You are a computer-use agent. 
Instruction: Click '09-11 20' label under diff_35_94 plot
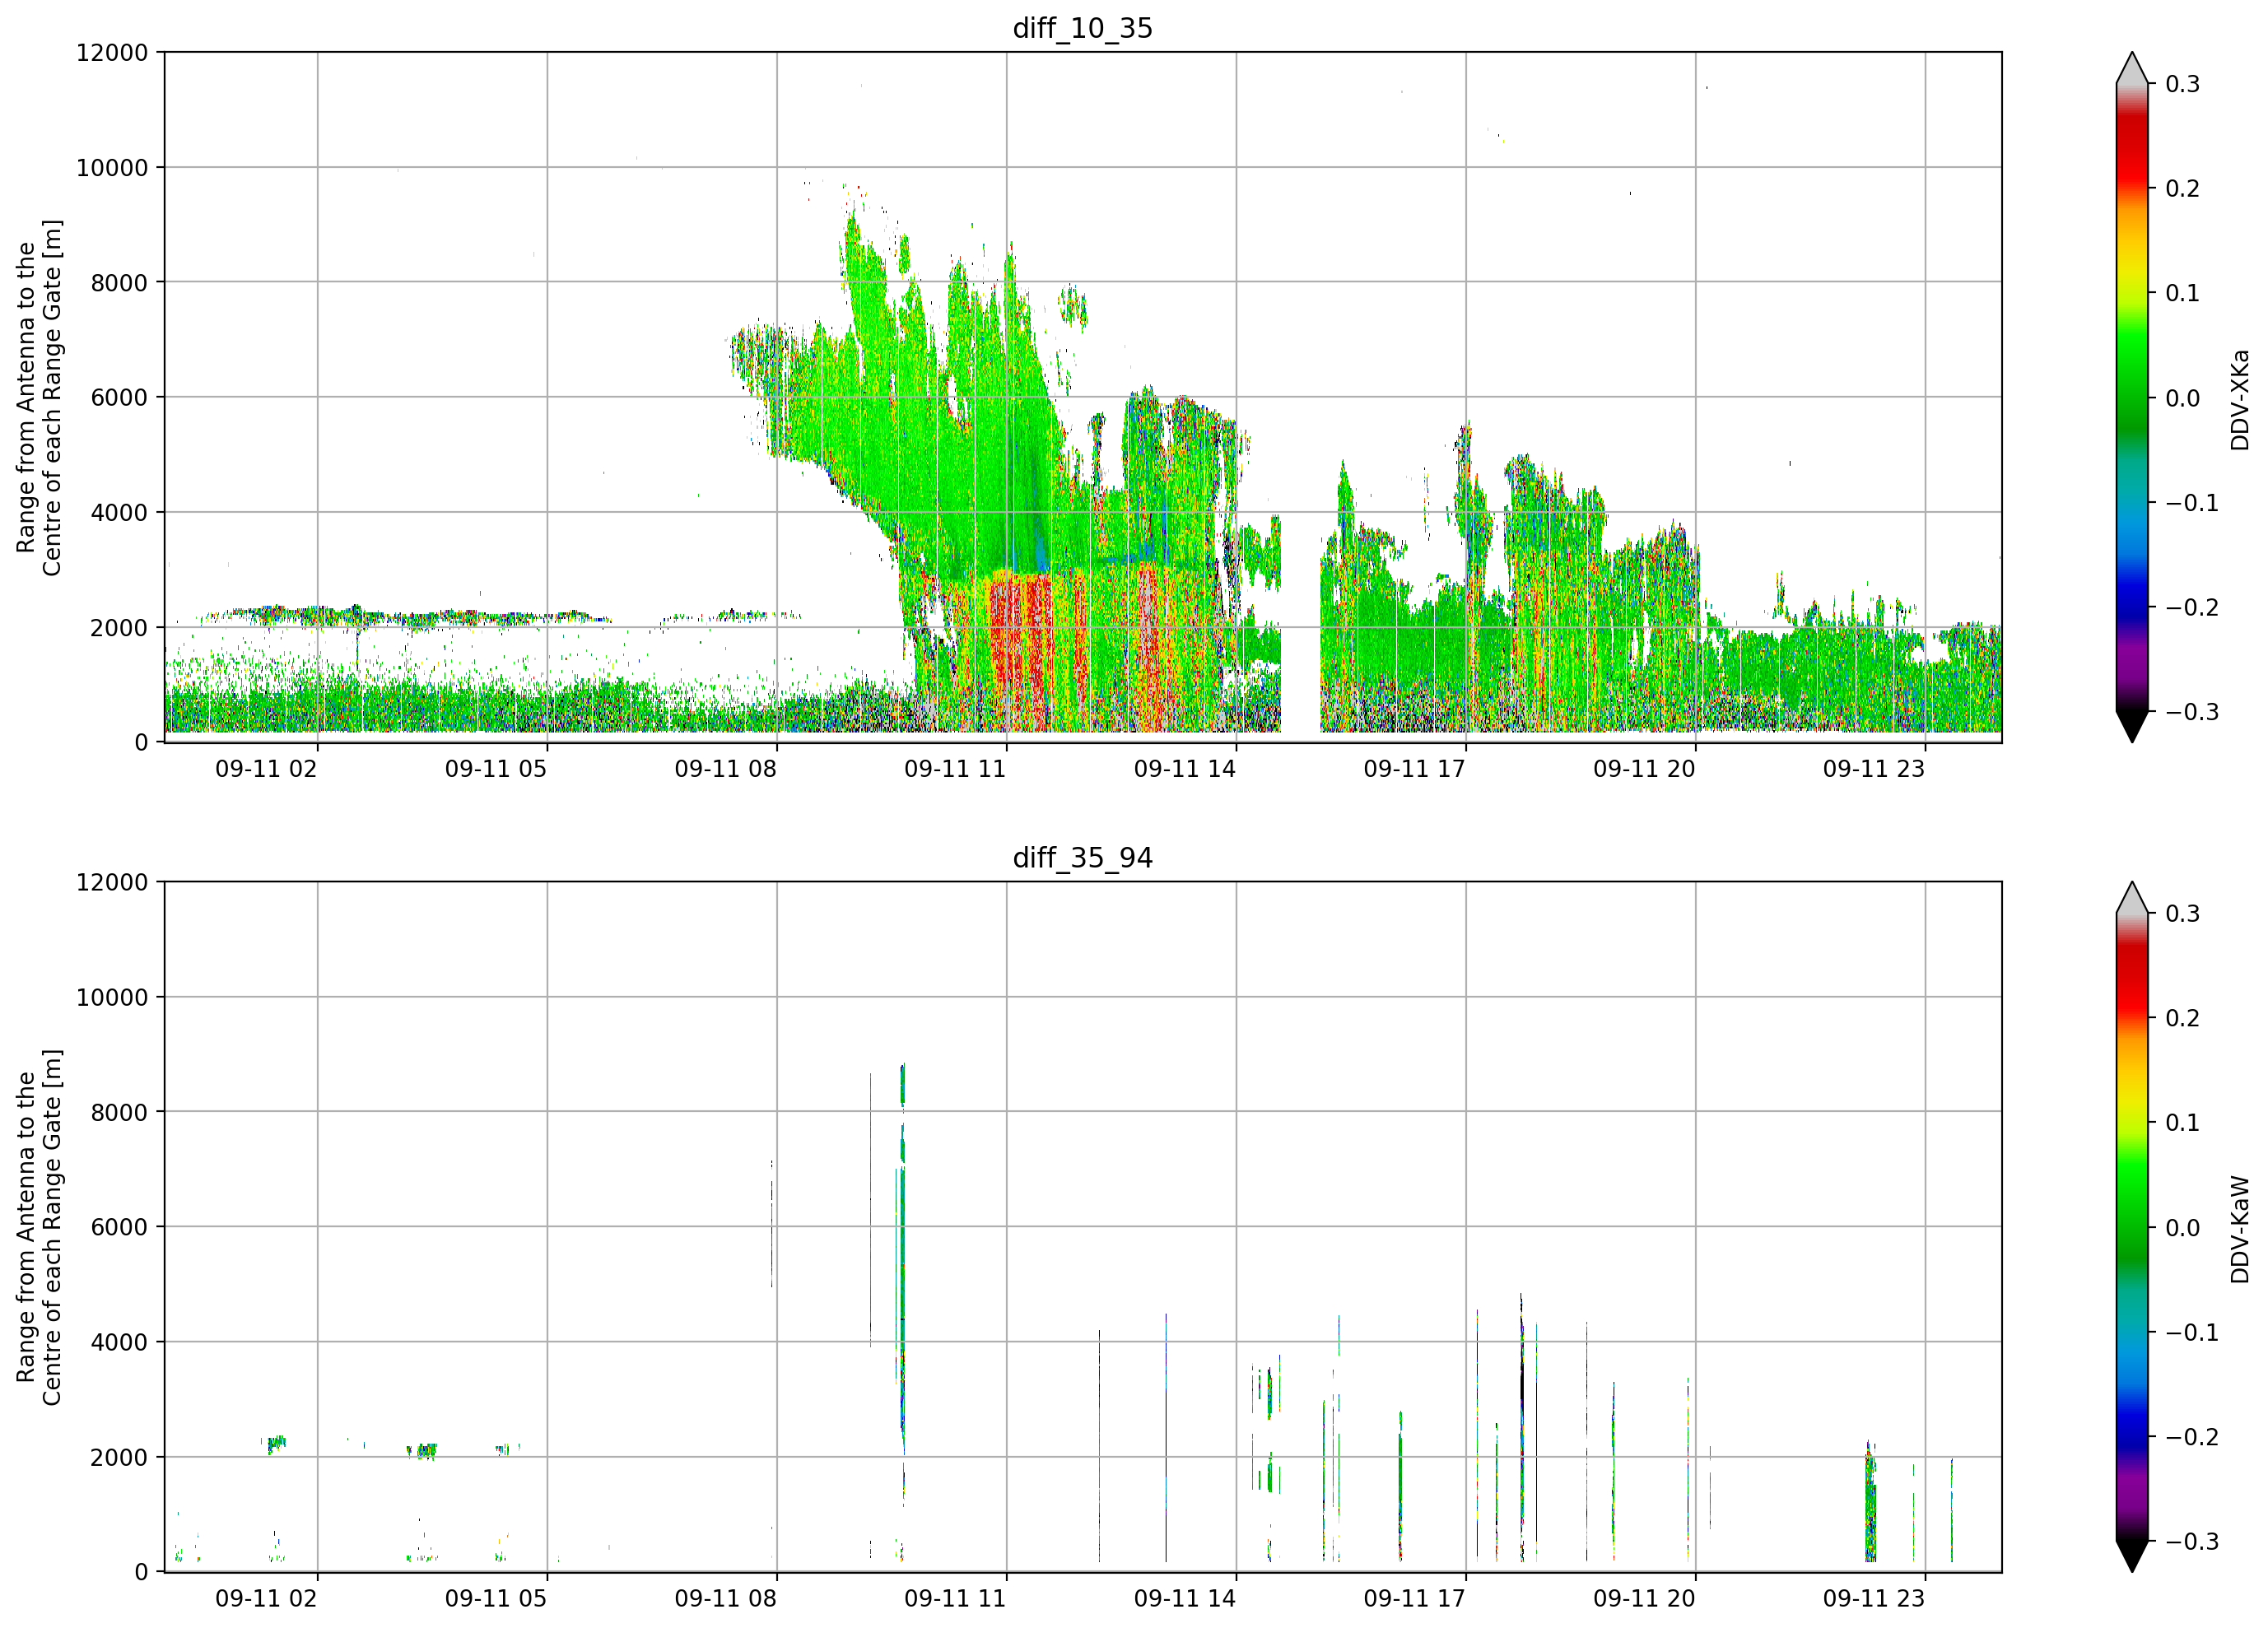(x=1645, y=1598)
